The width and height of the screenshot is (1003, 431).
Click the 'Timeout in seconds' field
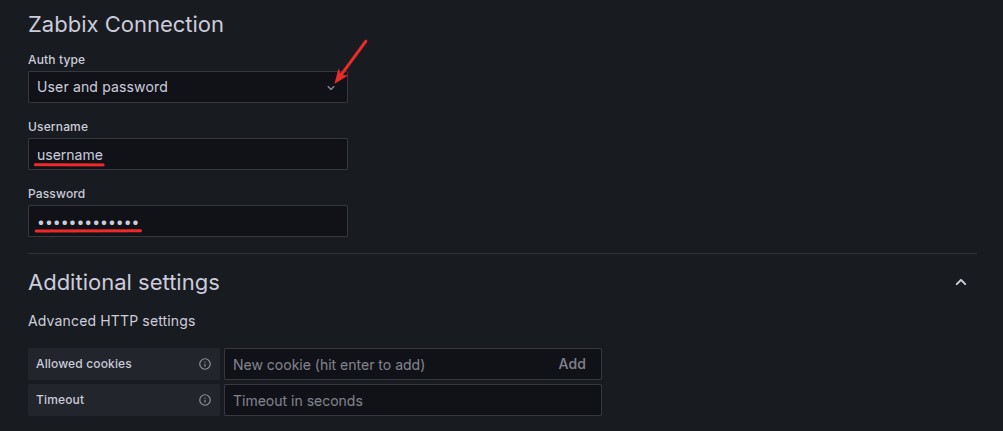click(412, 400)
